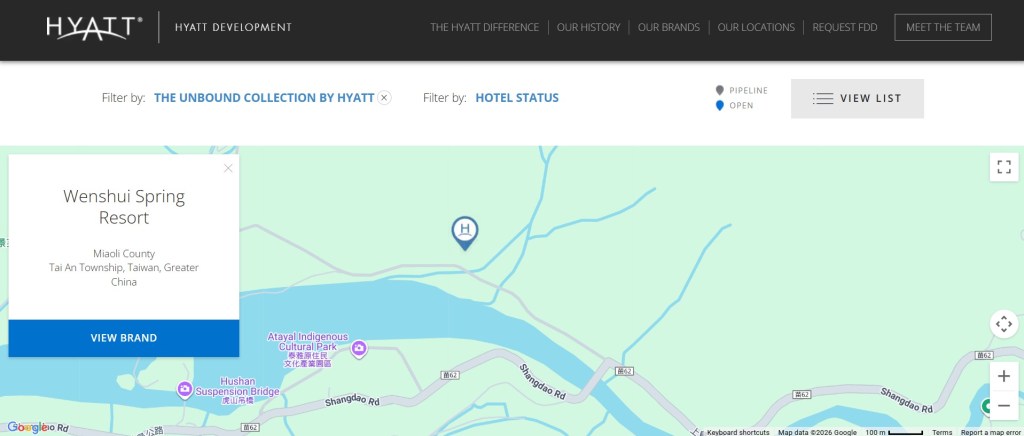Screen dimensions: 1024x436
Task: Click the View Brand button
Action: click(124, 338)
